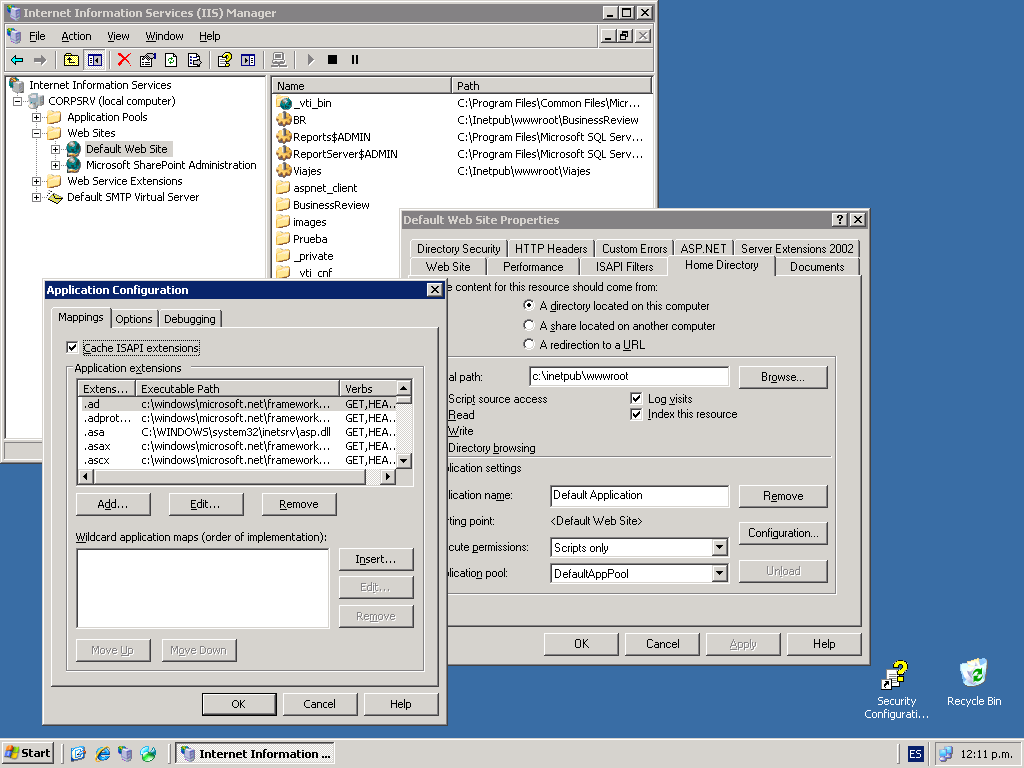
Task: Open the Security Configuration desktop shortcut
Action: point(896,690)
